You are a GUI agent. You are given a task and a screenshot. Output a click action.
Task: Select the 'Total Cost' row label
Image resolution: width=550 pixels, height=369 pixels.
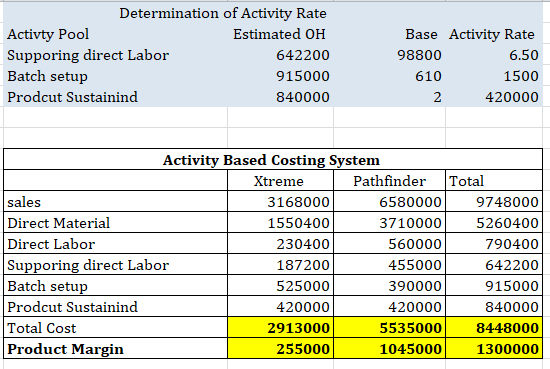41,328
